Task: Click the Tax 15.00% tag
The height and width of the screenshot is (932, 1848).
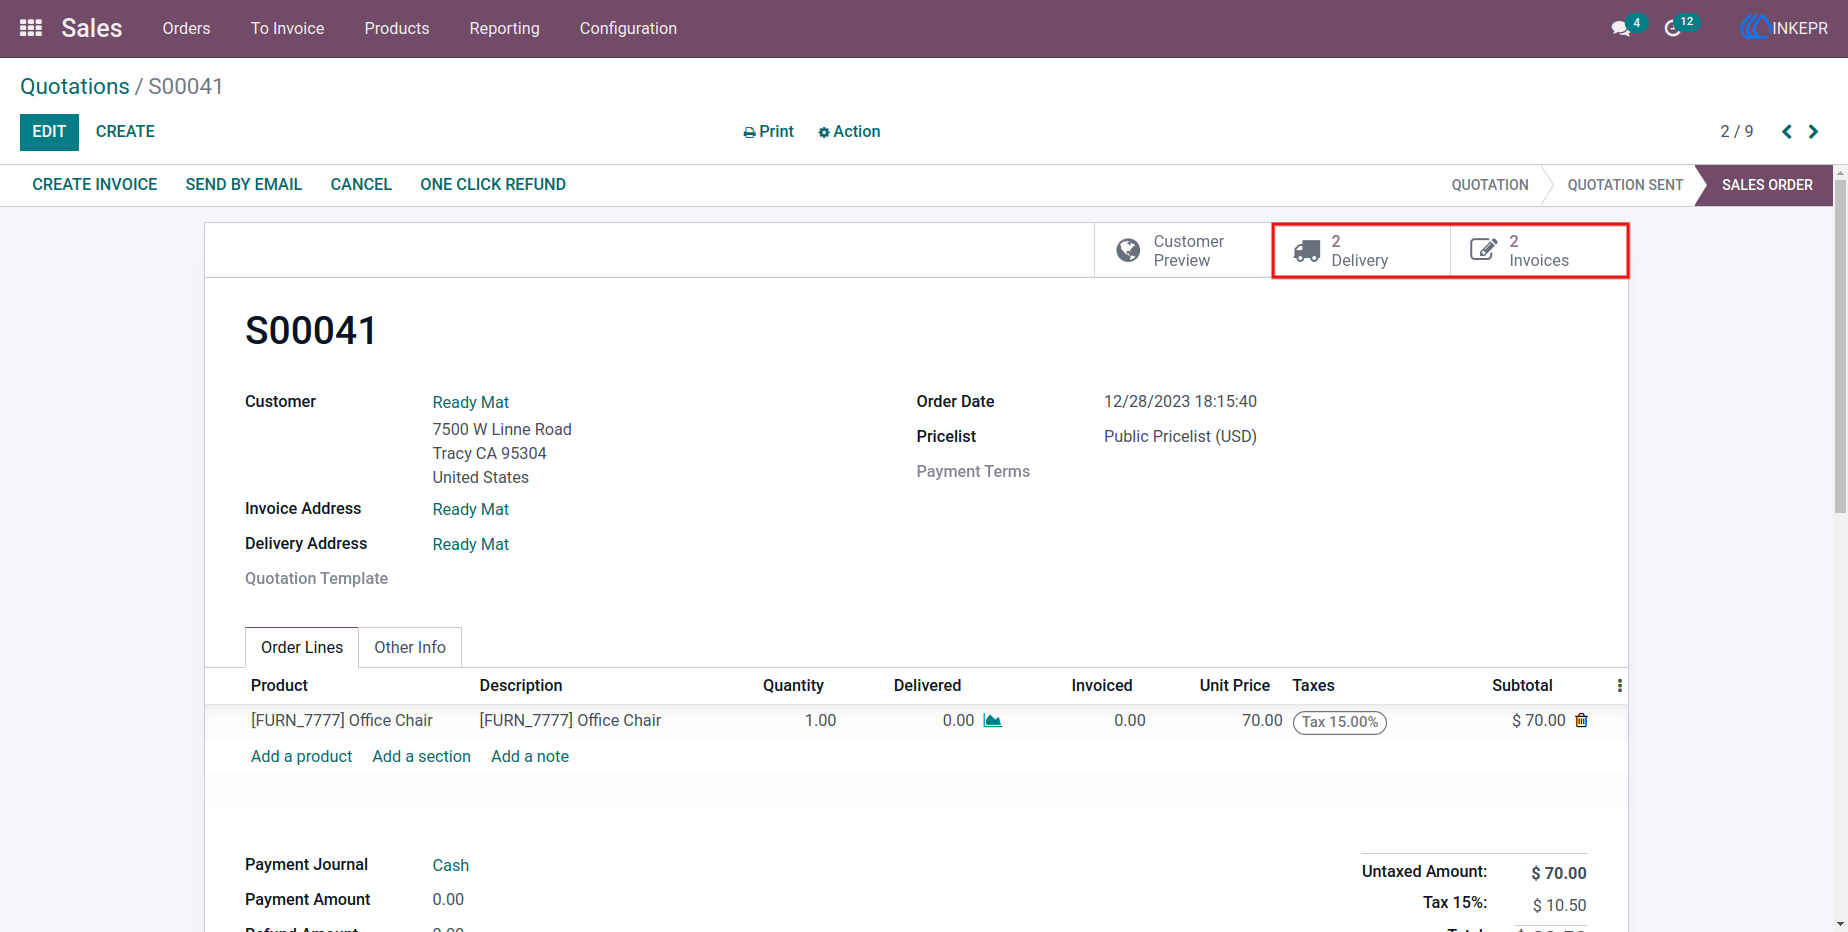Action: 1340,722
